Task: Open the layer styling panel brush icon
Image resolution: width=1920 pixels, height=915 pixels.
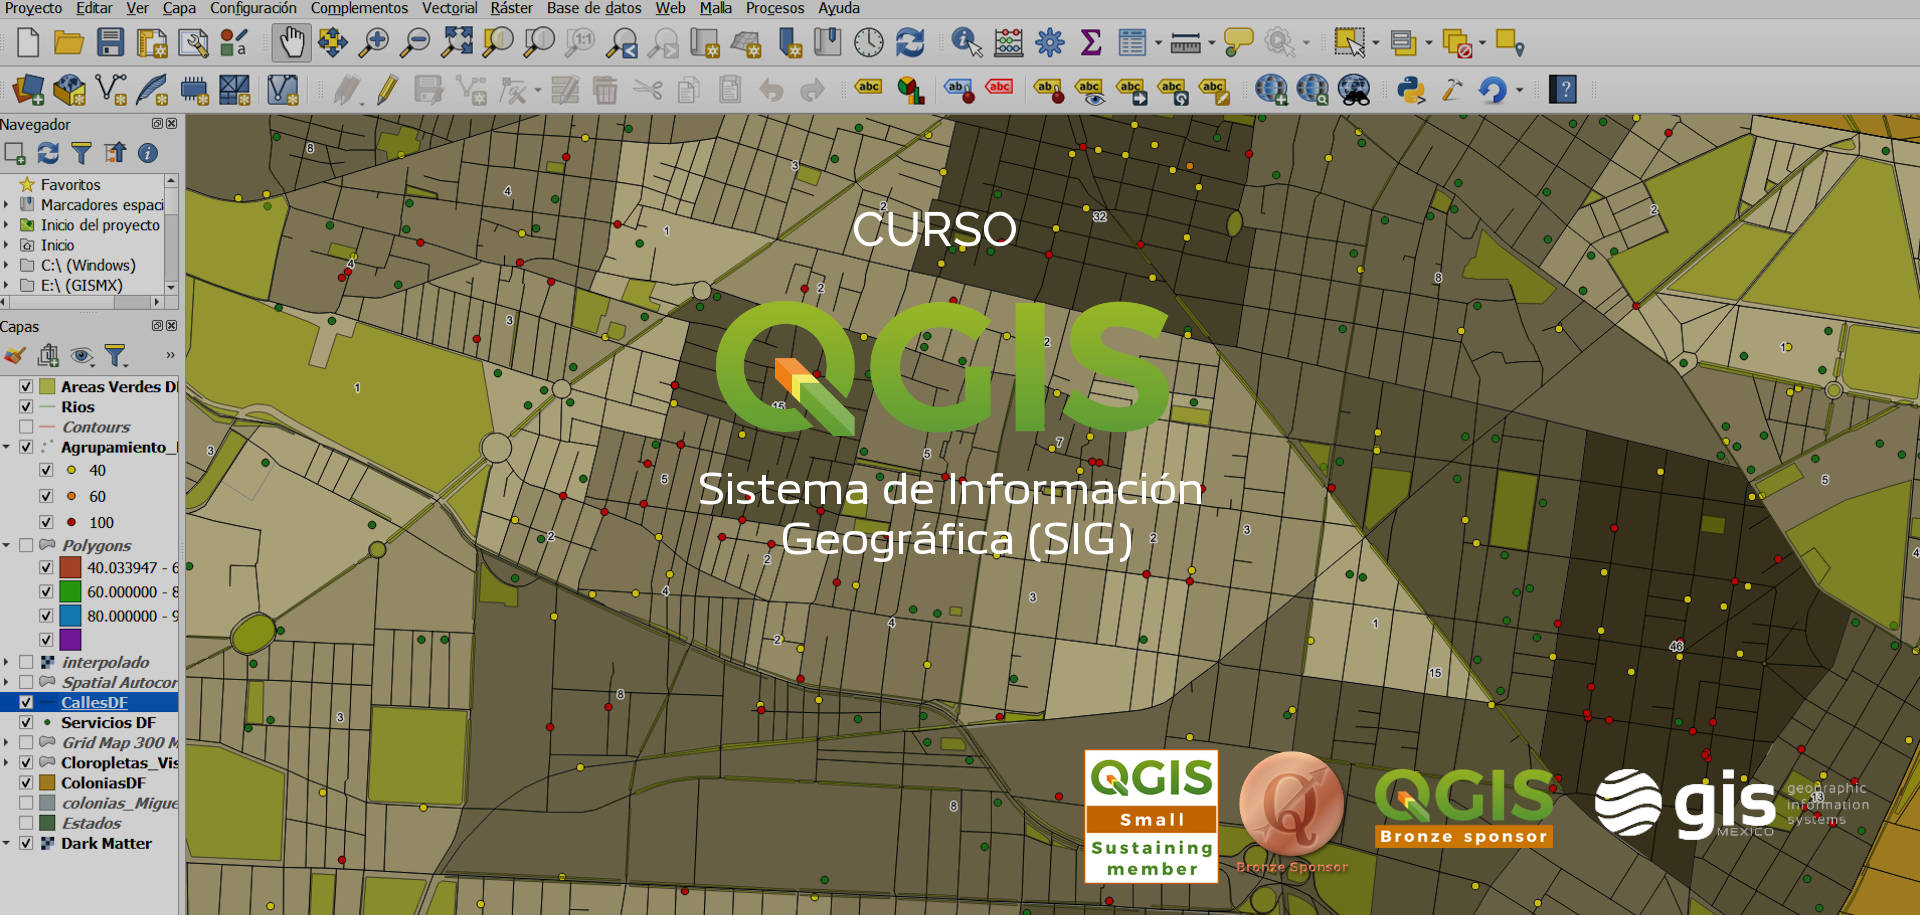Action: coord(14,355)
